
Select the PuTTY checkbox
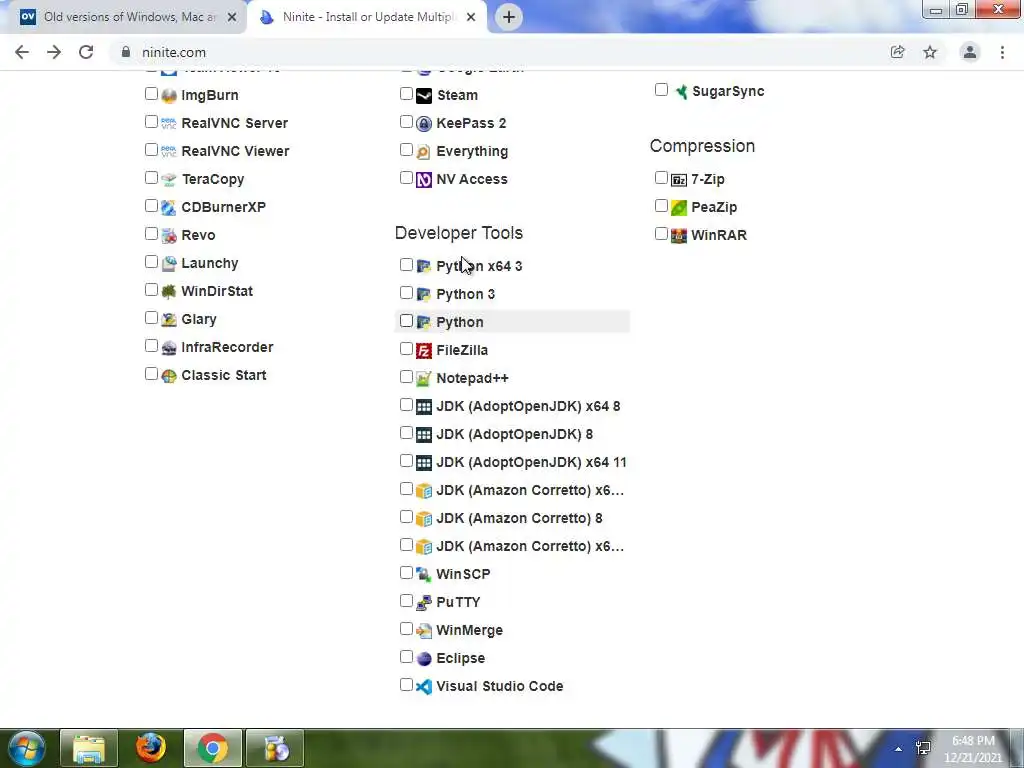tap(406, 601)
